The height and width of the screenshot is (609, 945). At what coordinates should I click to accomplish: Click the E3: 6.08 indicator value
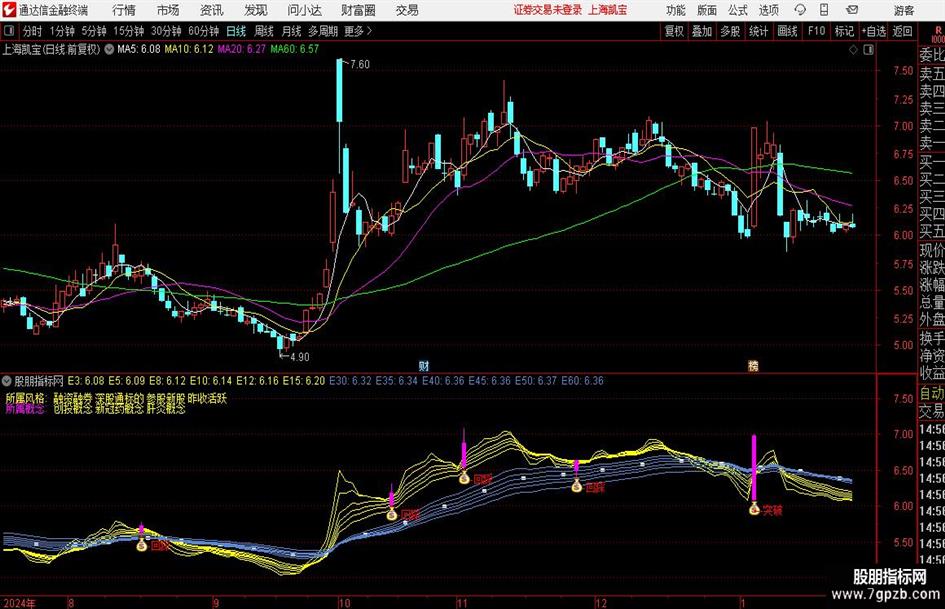86,381
